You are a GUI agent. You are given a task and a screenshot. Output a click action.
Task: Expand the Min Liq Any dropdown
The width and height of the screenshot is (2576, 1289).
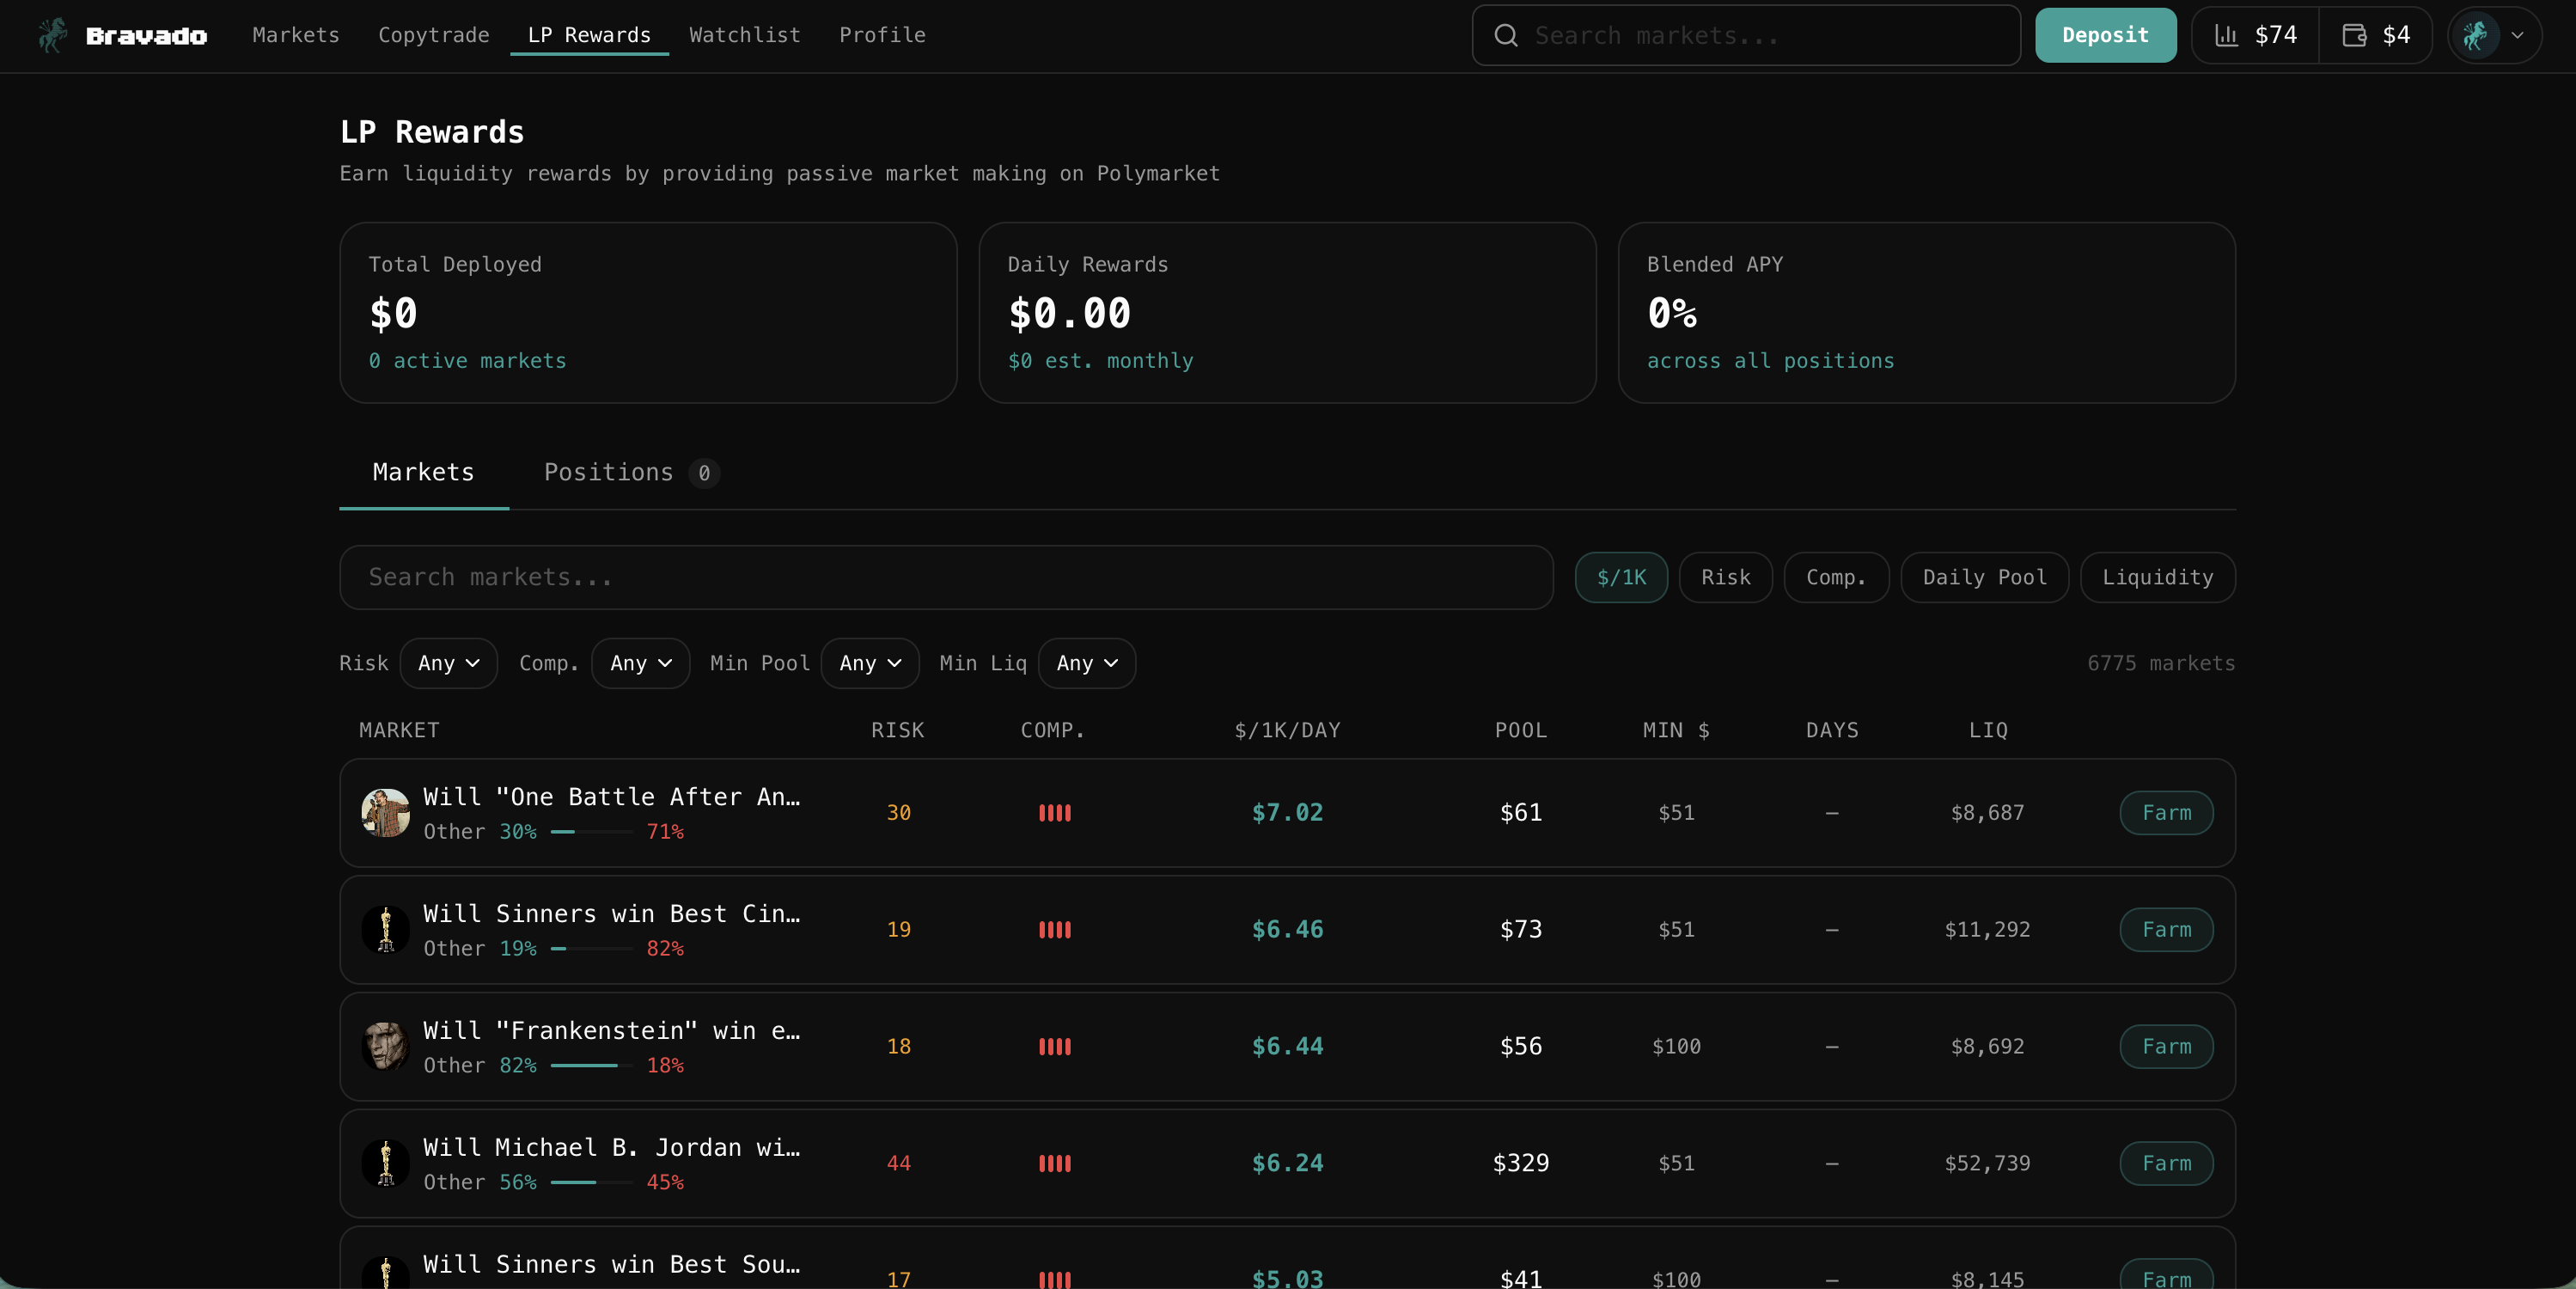pyautogui.click(x=1086, y=663)
